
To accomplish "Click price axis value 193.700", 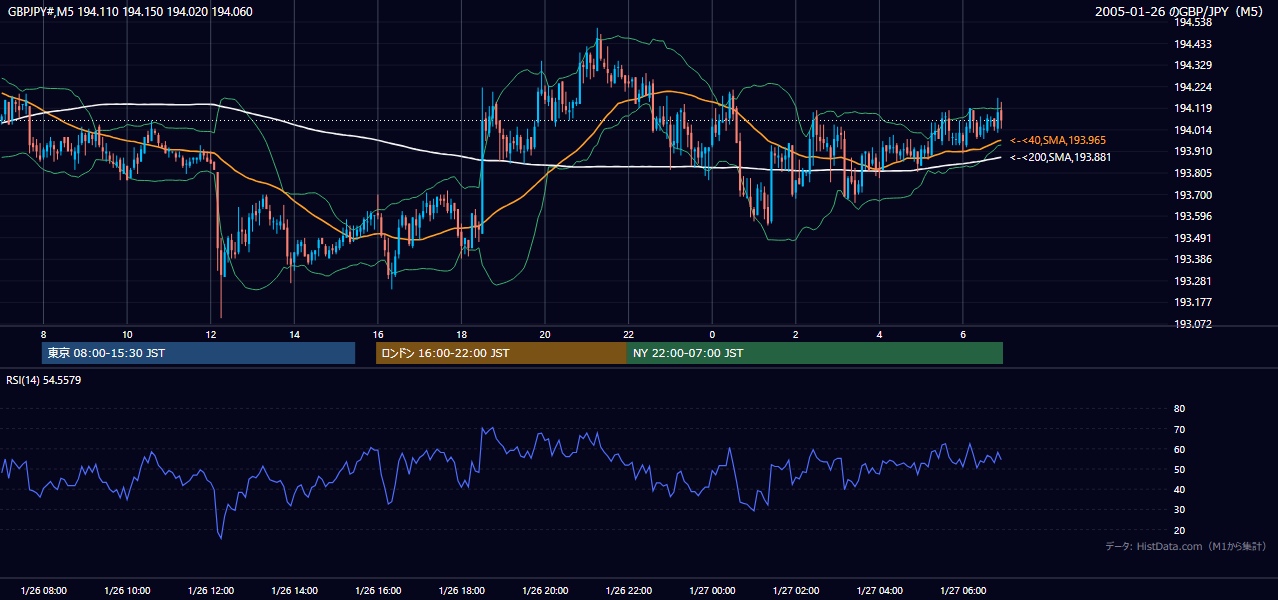I will tap(1193, 195).
